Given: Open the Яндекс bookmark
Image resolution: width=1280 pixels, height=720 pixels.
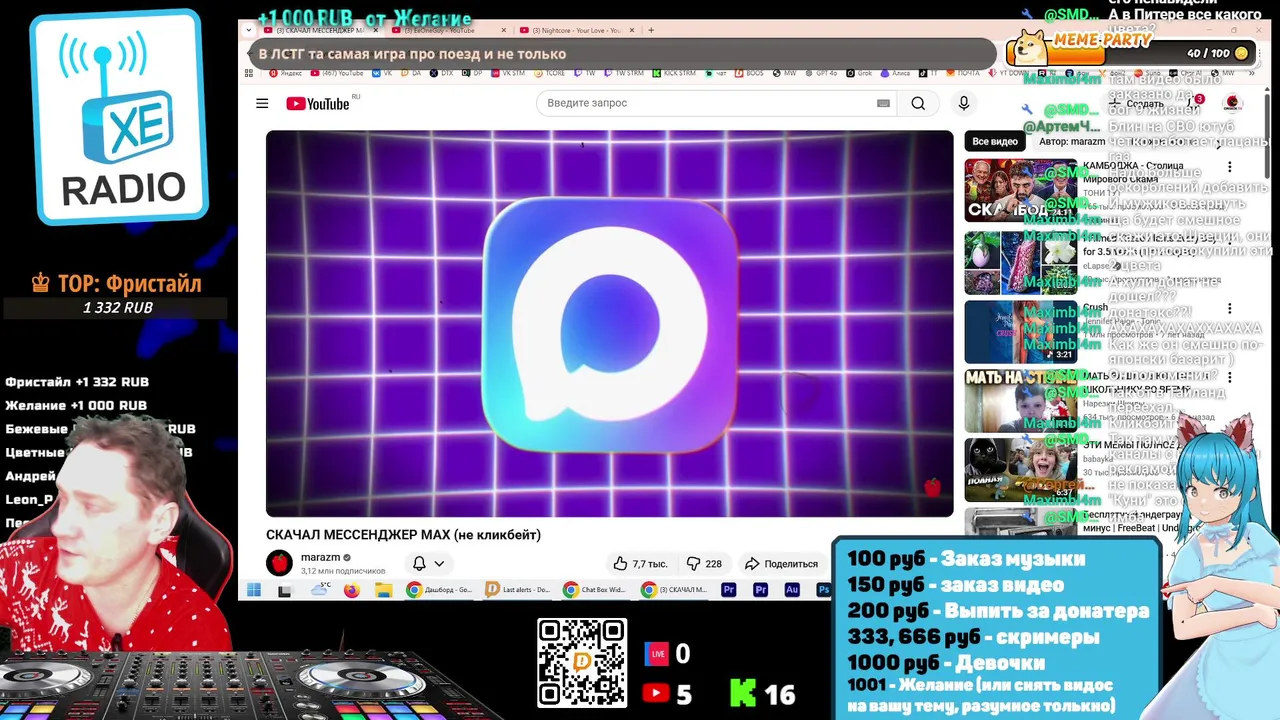Looking at the screenshot, I should [x=286, y=73].
